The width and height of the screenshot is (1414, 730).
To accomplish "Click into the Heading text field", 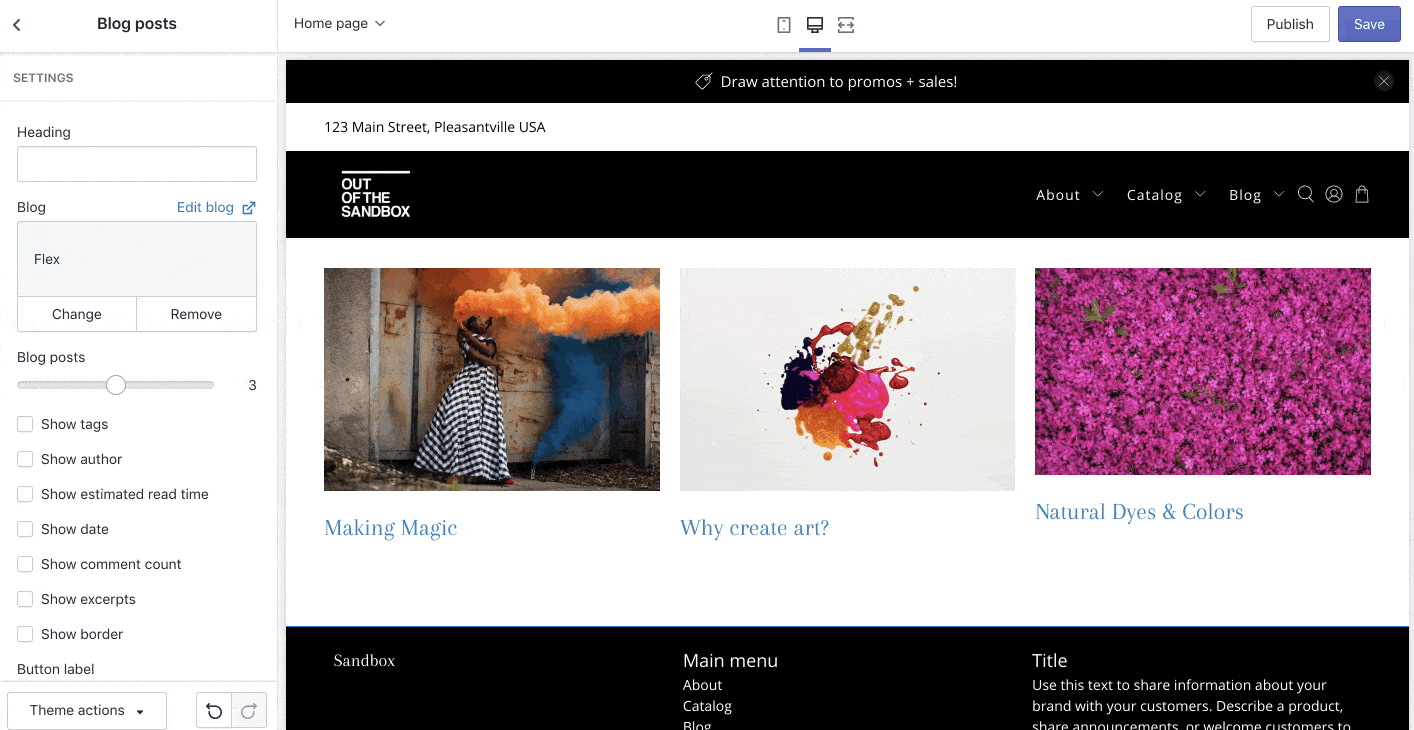I will point(137,164).
